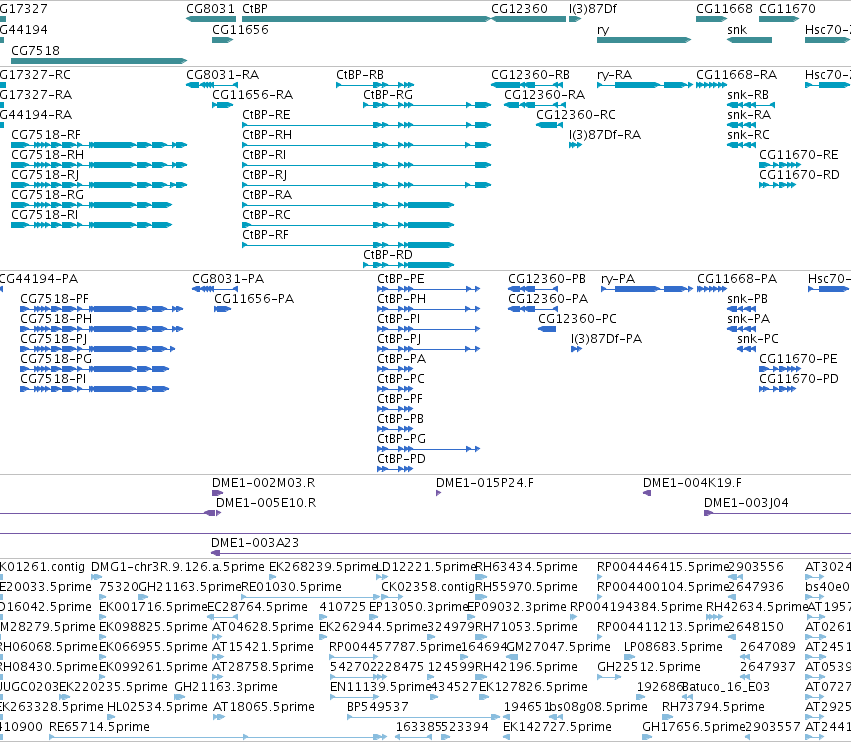Click EST label CK02358.contig
This screenshot has height=742, width=851.
(x=428, y=587)
